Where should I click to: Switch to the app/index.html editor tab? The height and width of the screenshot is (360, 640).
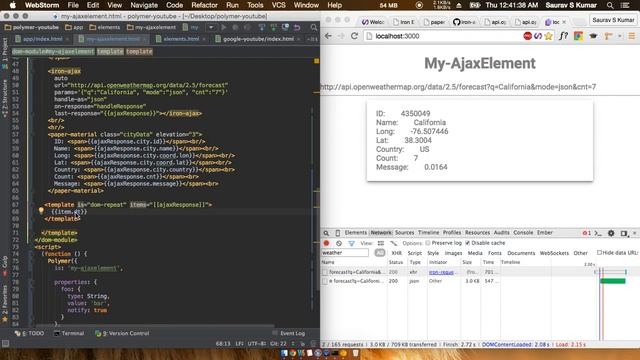[42, 39]
